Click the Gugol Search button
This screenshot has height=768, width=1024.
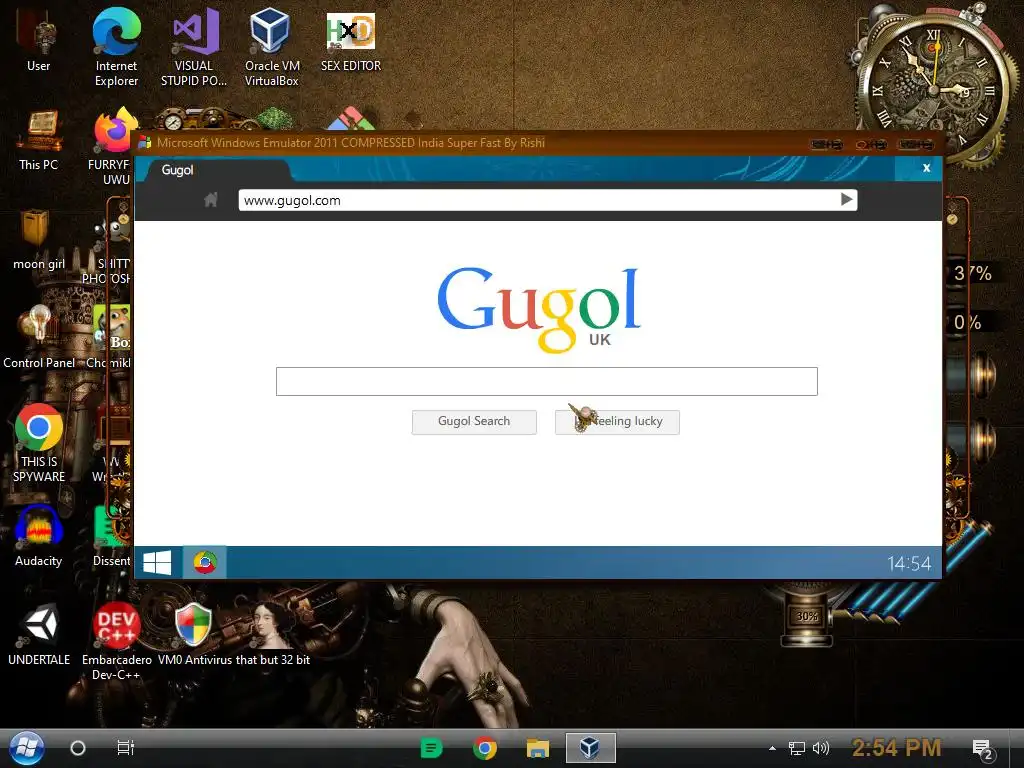point(474,422)
